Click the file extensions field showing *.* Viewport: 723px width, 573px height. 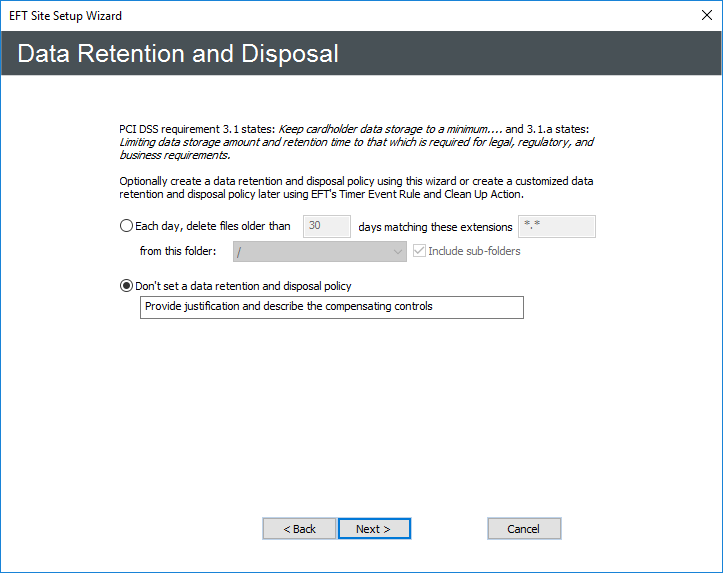tap(557, 226)
